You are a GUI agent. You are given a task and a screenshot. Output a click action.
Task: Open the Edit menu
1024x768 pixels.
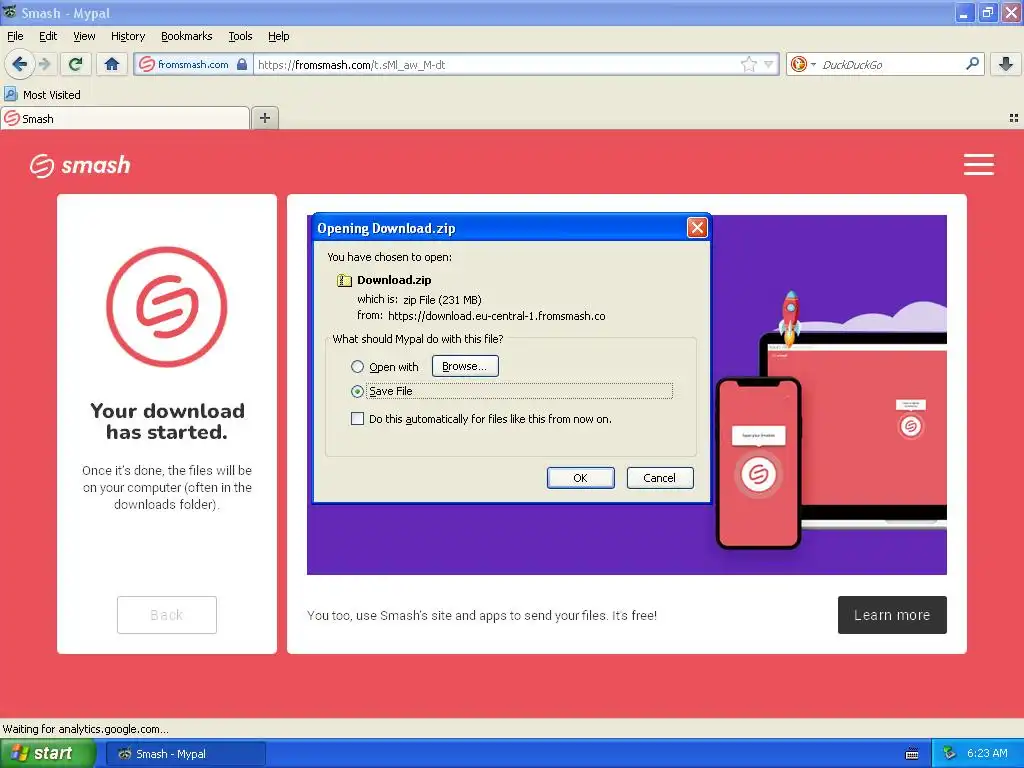[48, 36]
